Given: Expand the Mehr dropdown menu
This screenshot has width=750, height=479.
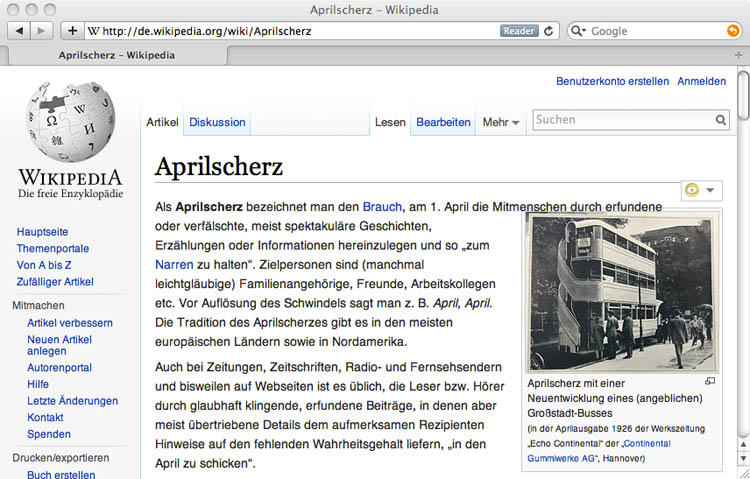Looking at the screenshot, I should [x=501, y=122].
